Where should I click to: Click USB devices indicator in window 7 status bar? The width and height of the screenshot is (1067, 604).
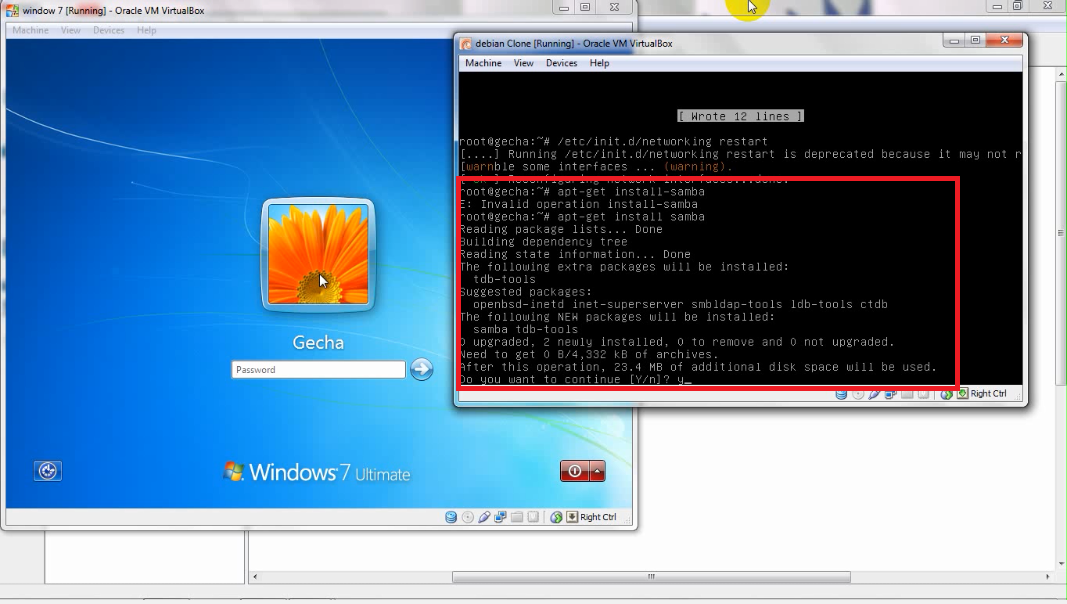[484, 517]
